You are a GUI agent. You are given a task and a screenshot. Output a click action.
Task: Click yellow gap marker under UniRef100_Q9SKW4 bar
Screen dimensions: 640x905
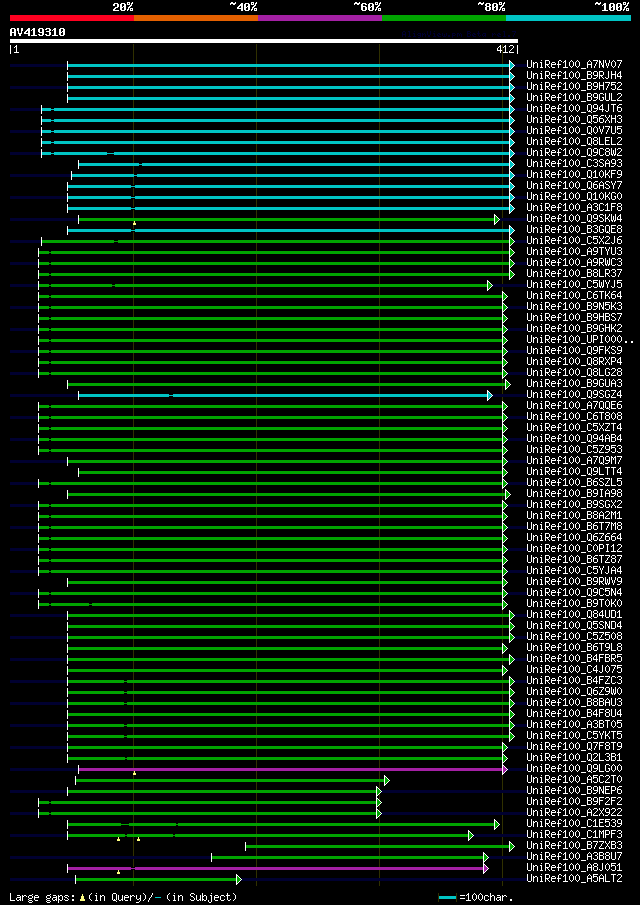134,223
